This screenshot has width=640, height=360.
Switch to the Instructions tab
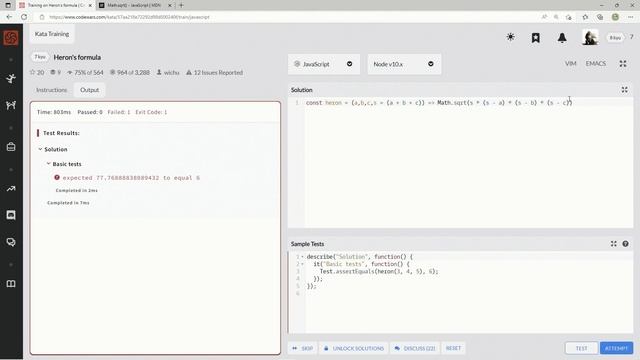coord(51,90)
